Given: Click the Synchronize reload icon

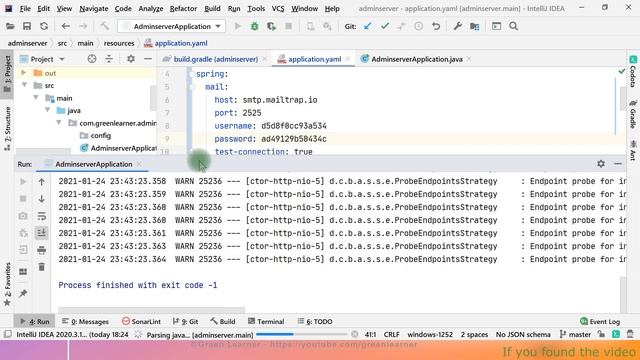Looking at the screenshot, I should pyautogui.click(x=44, y=27).
